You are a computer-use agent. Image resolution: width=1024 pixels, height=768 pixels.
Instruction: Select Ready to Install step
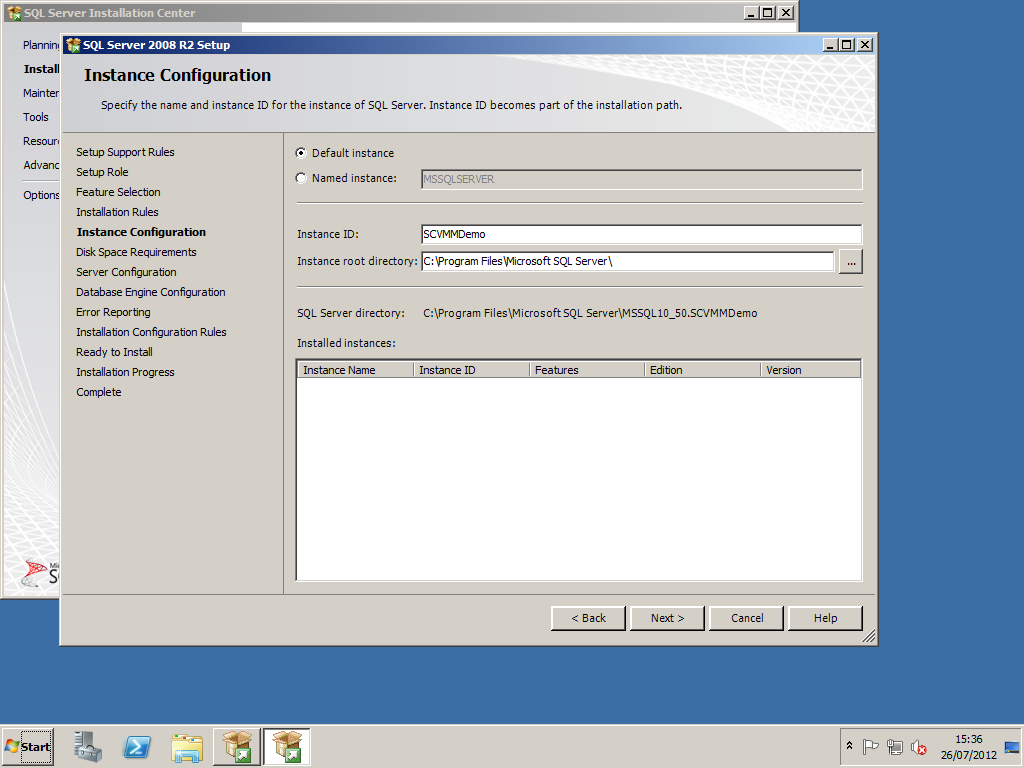coord(114,352)
